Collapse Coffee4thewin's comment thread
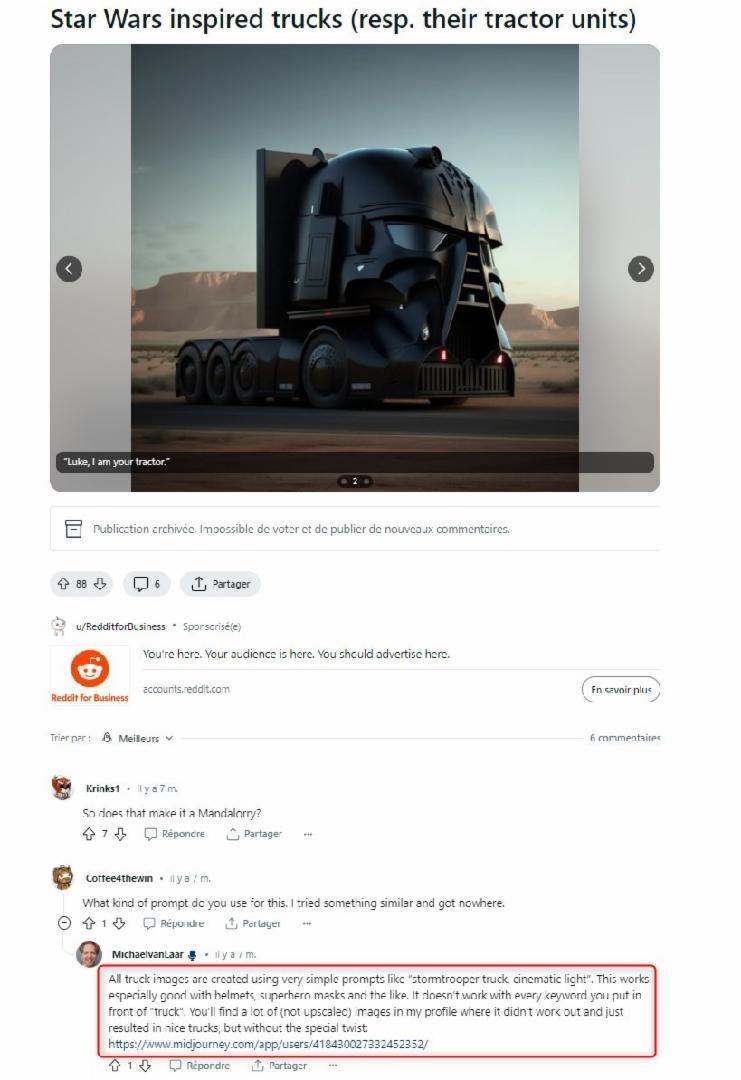 65,924
